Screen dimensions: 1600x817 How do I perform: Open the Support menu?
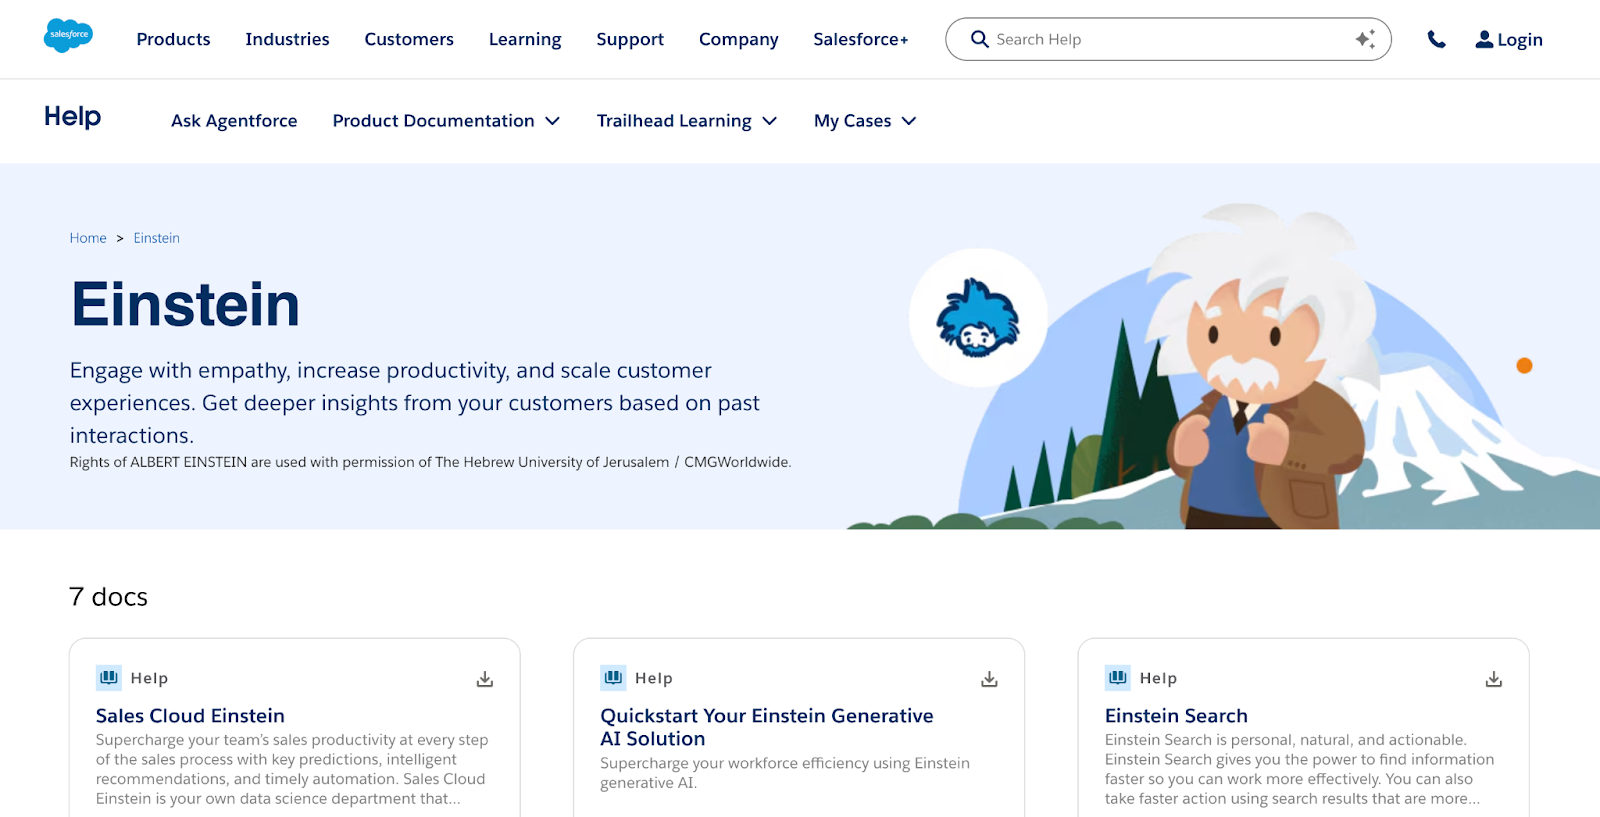(630, 39)
